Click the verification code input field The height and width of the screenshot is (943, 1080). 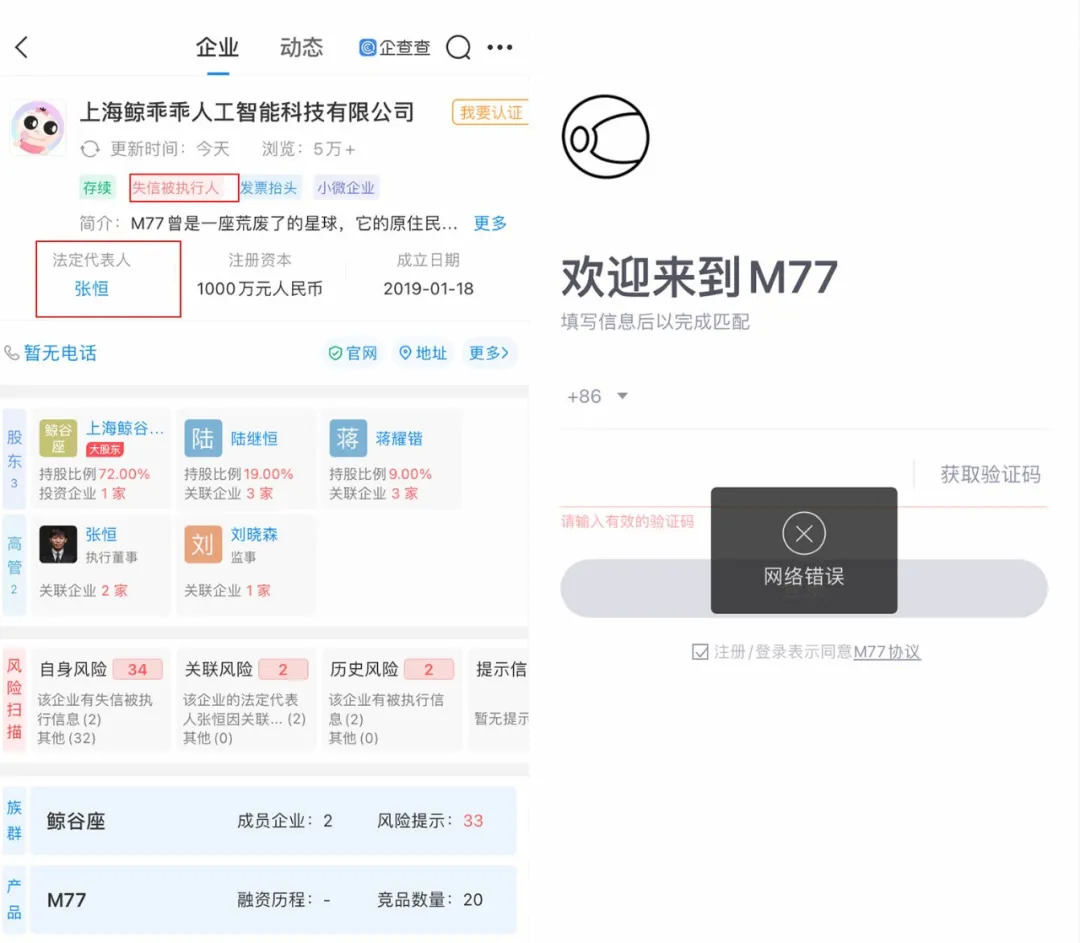point(736,475)
